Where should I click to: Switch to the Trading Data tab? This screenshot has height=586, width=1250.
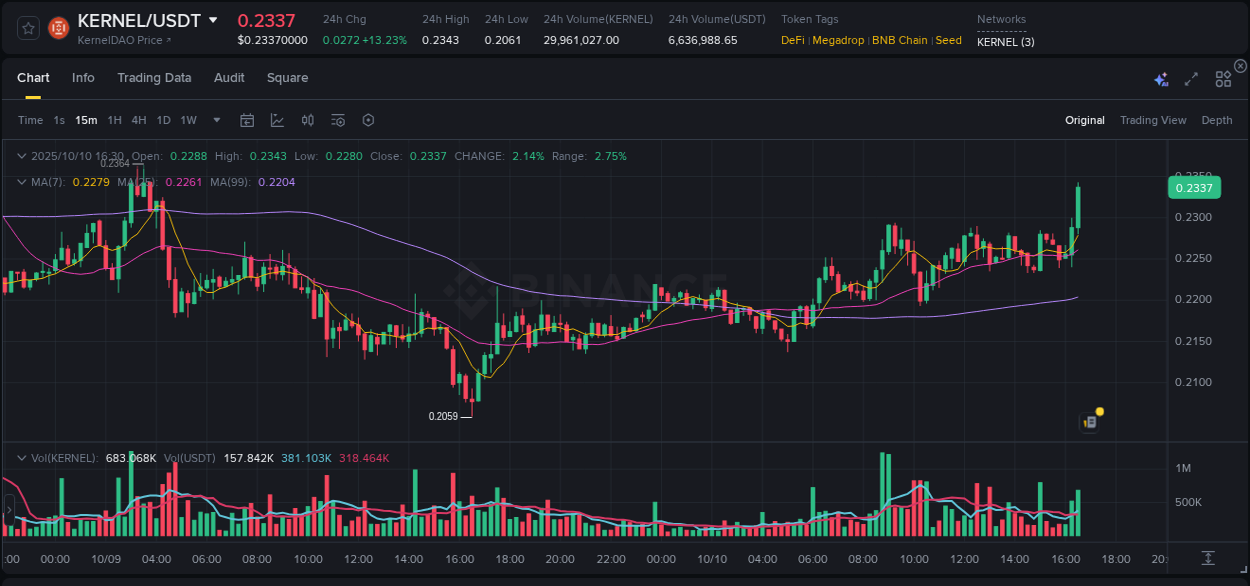tap(154, 77)
